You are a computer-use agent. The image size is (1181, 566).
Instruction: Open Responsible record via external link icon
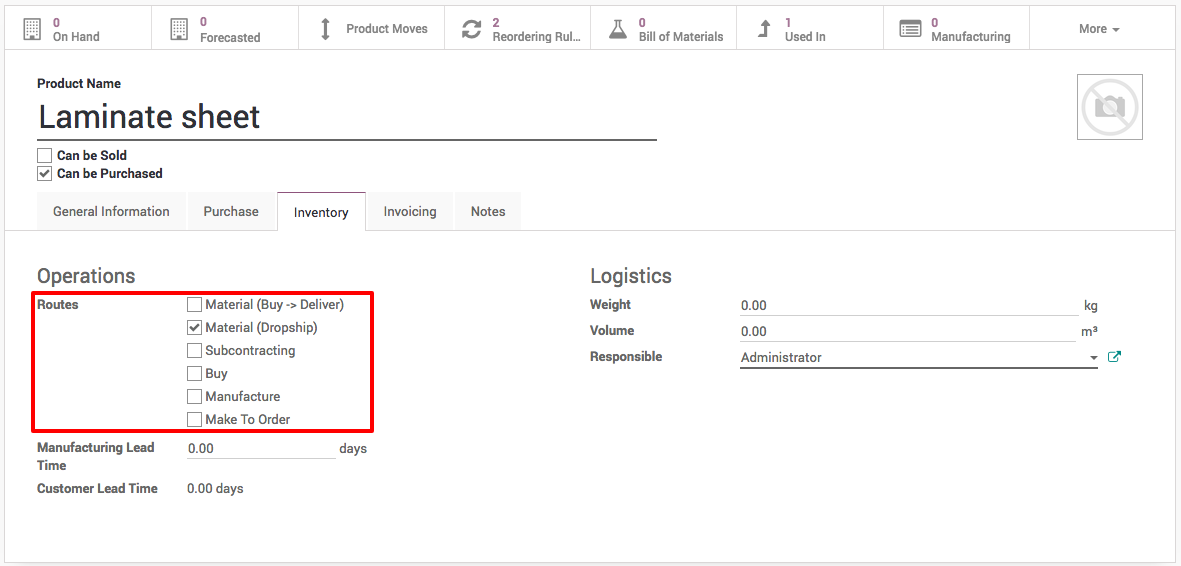[1114, 357]
